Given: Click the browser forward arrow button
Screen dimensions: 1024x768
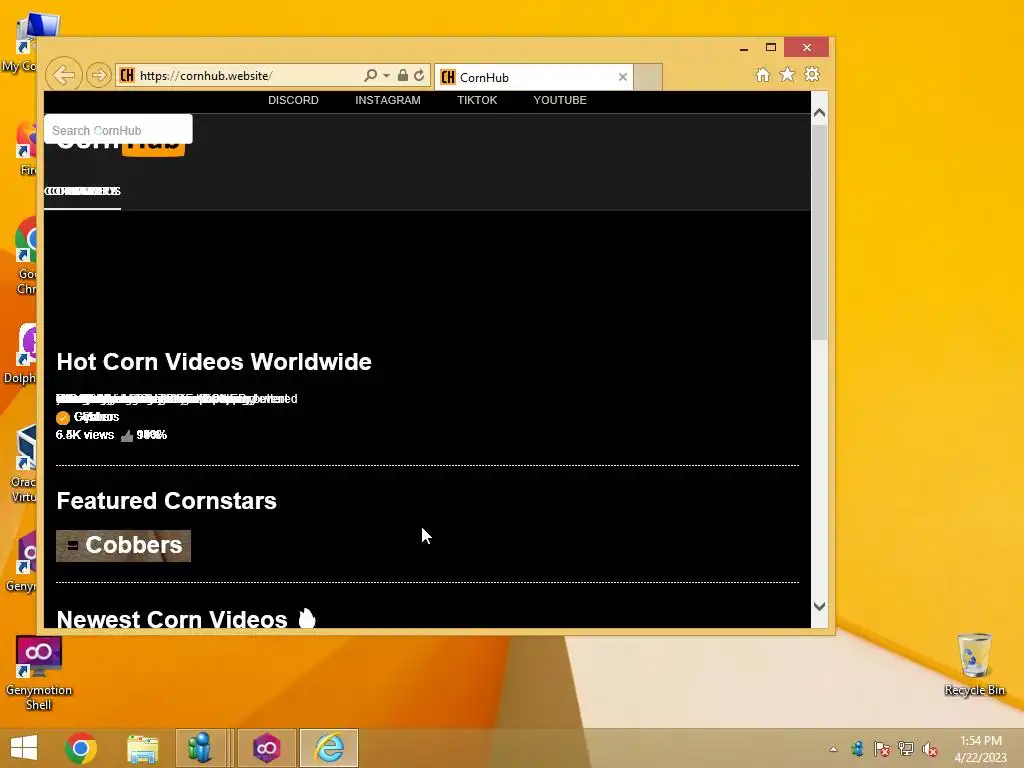Looking at the screenshot, I should [99, 75].
